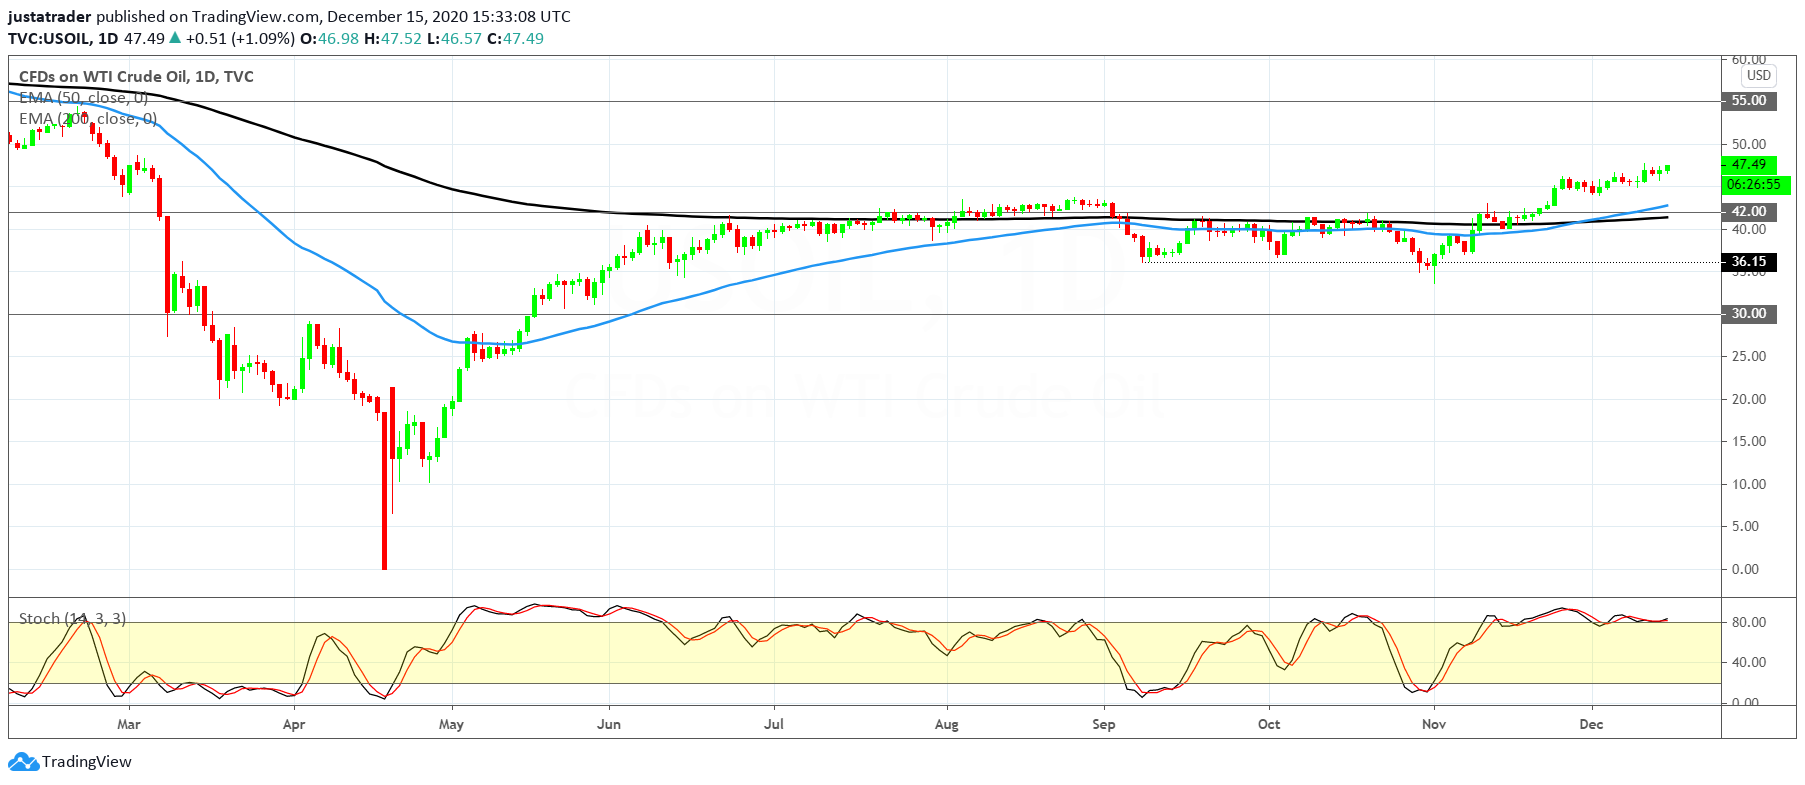Select the Stoch (14, 3, 3) indicator legend
Screen dimensions: 1805x785
click(73, 619)
